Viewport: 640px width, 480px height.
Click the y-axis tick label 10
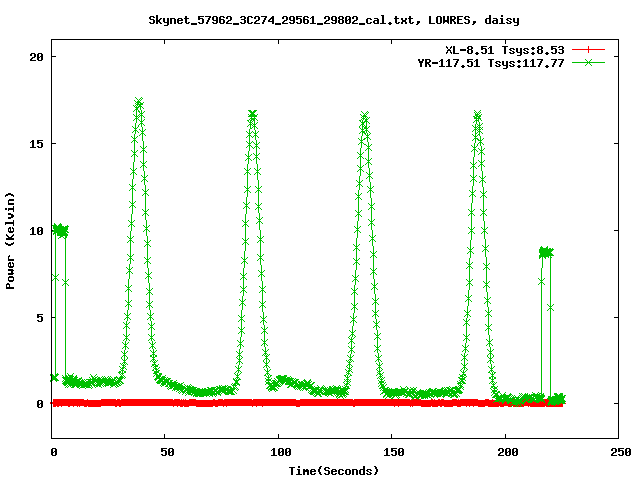36,231
